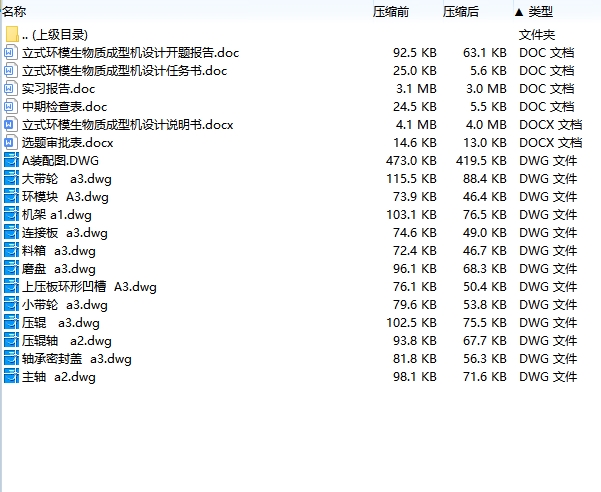This screenshot has height=492, width=601.
Task: Click the Word icon beside 开题报告.doc
Action: pyautogui.click(x=10, y=52)
